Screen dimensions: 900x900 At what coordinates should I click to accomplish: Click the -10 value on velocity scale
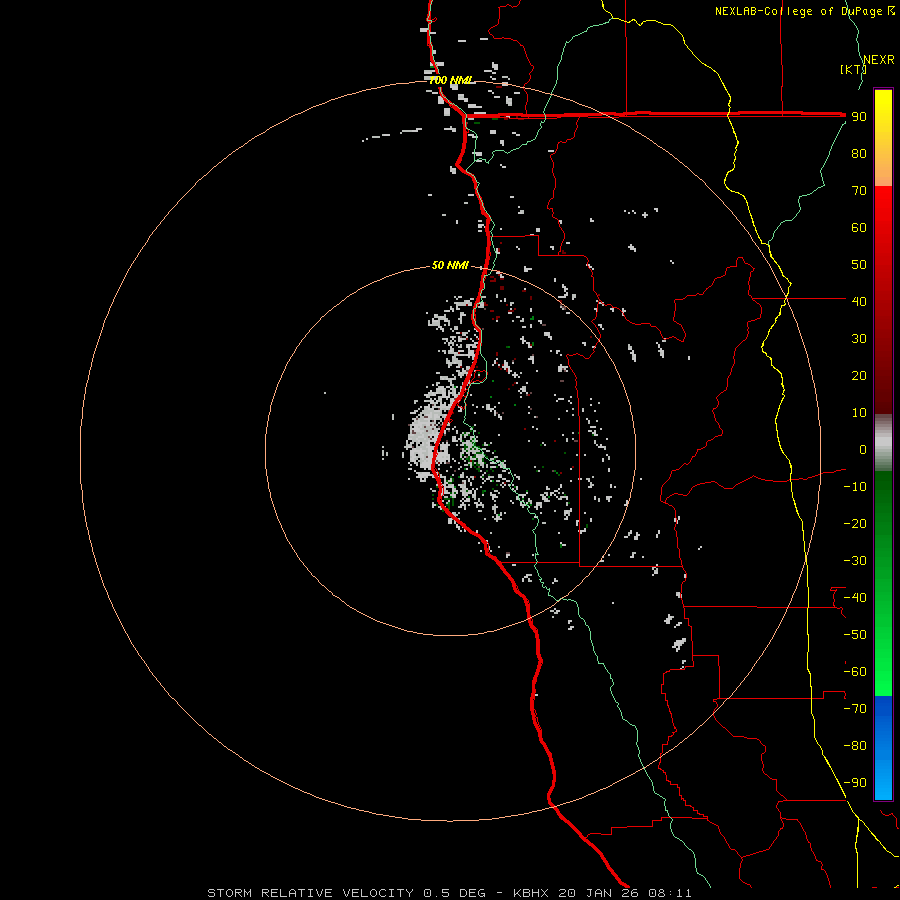(855, 487)
